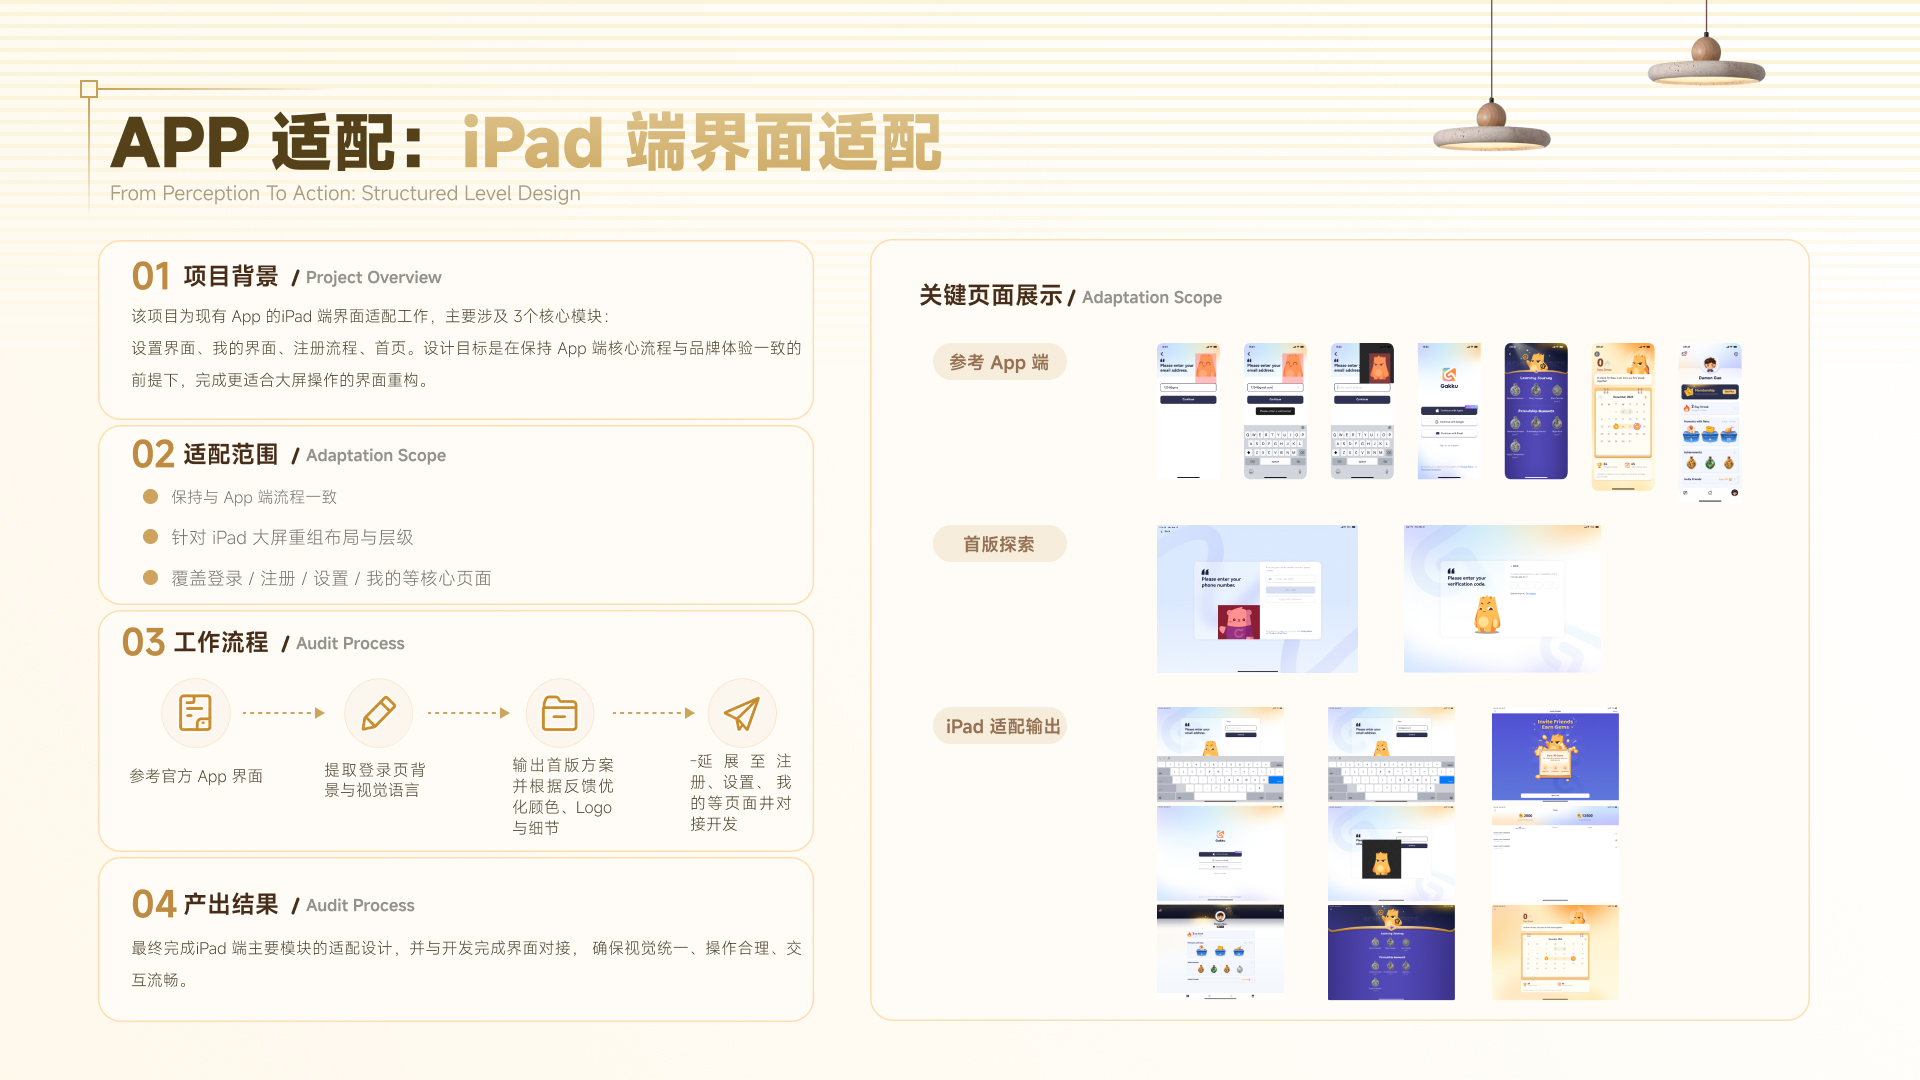The image size is (1920, 1080).
Task: Open the orange calendar iPad output
Action: (x=1555, y=952)
